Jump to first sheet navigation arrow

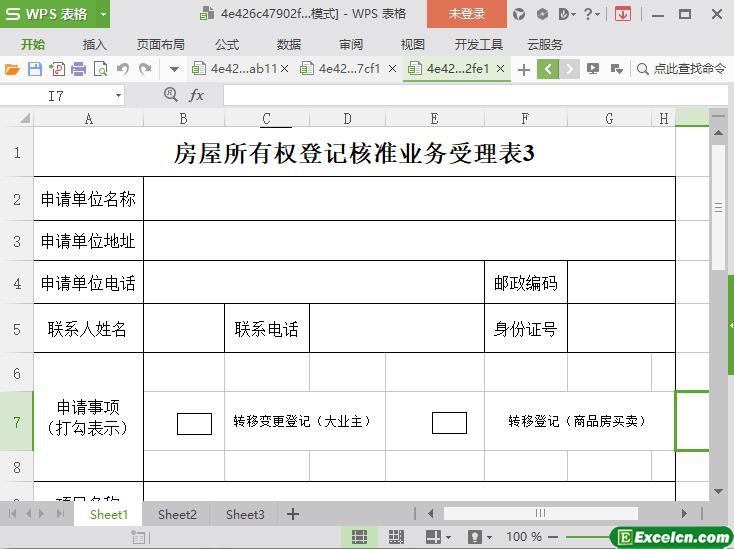[x=13, y=514]
